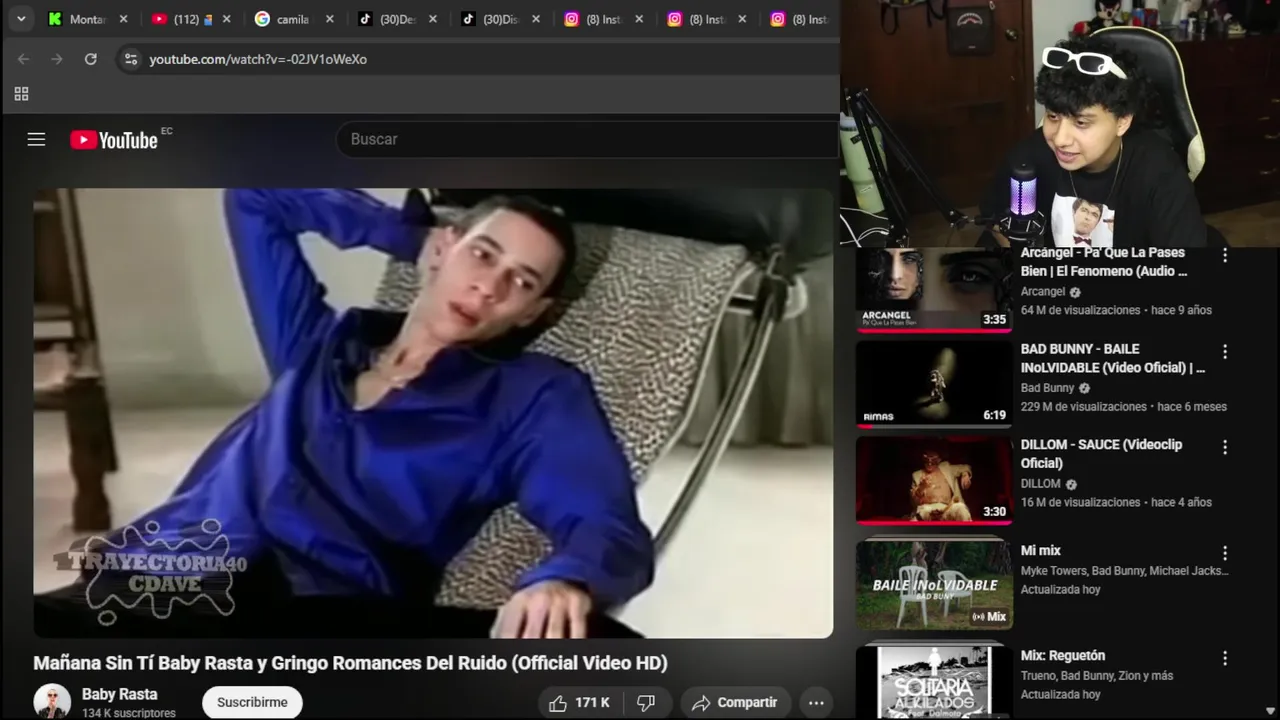Click the page scrollbar down arrow
Image resolution: width=1280 pixels, height=720 pixels.
1270,711
